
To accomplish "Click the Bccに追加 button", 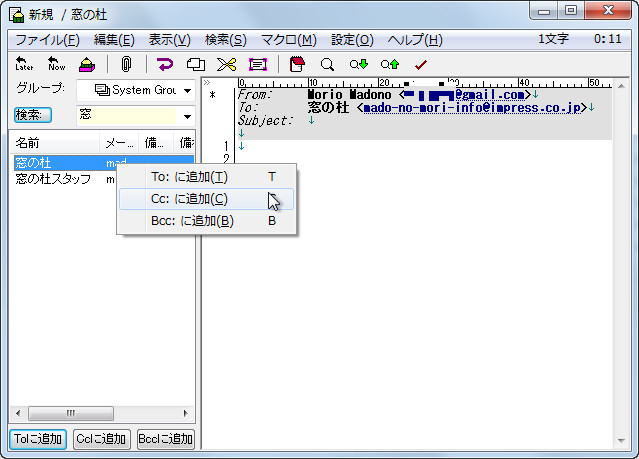I will coord(165,439).
